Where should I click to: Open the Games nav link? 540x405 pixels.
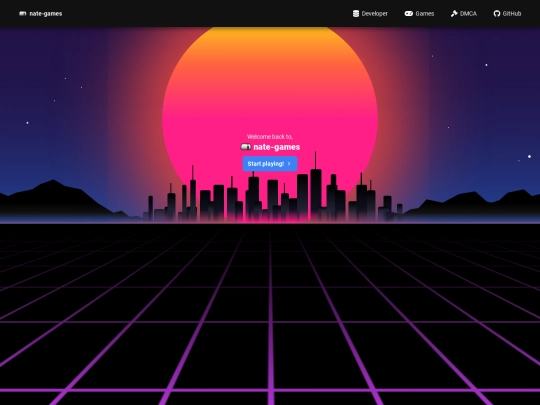[419, 13]
